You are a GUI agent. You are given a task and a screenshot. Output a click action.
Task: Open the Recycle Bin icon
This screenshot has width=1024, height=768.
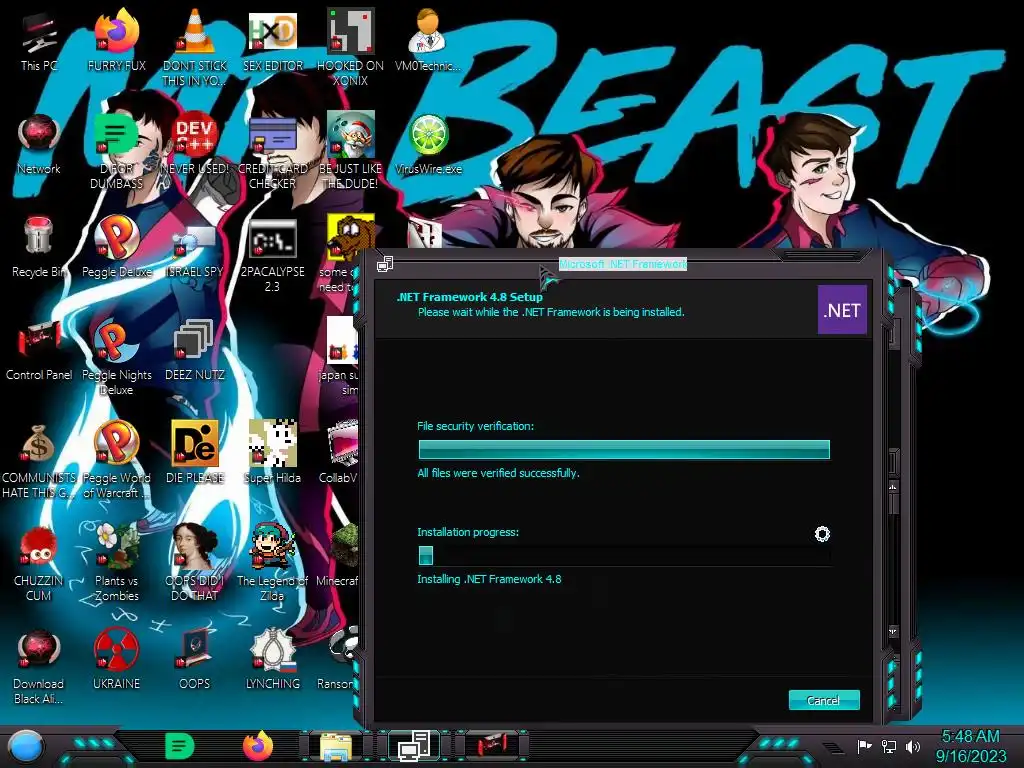coord(39,236)
